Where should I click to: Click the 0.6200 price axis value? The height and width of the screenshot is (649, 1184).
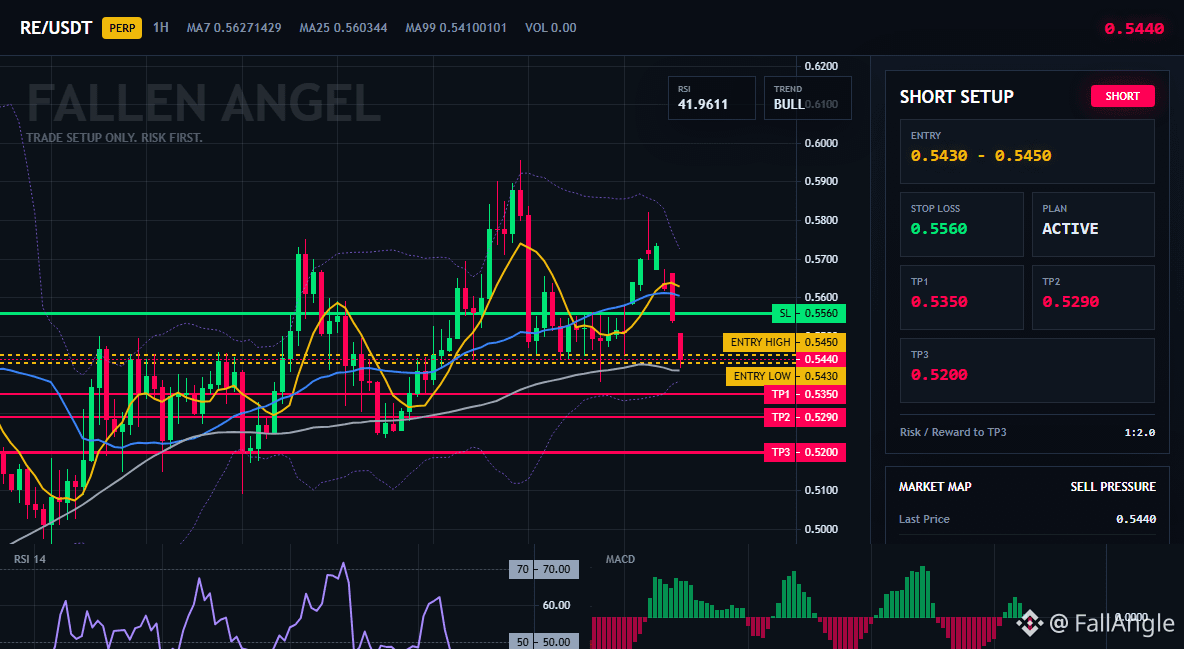click(821, 66)
